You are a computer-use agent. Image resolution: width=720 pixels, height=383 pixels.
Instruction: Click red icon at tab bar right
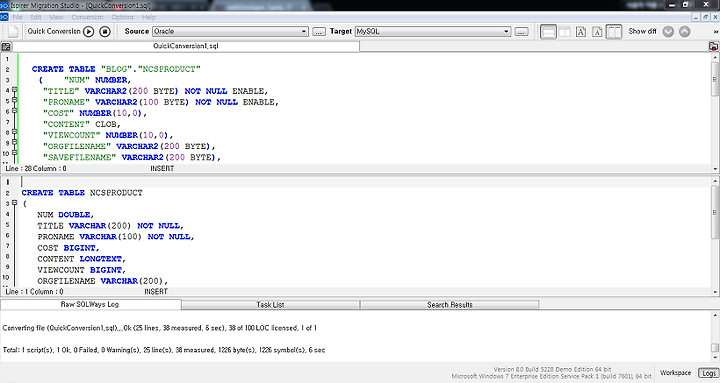click(x=714, y=46)
